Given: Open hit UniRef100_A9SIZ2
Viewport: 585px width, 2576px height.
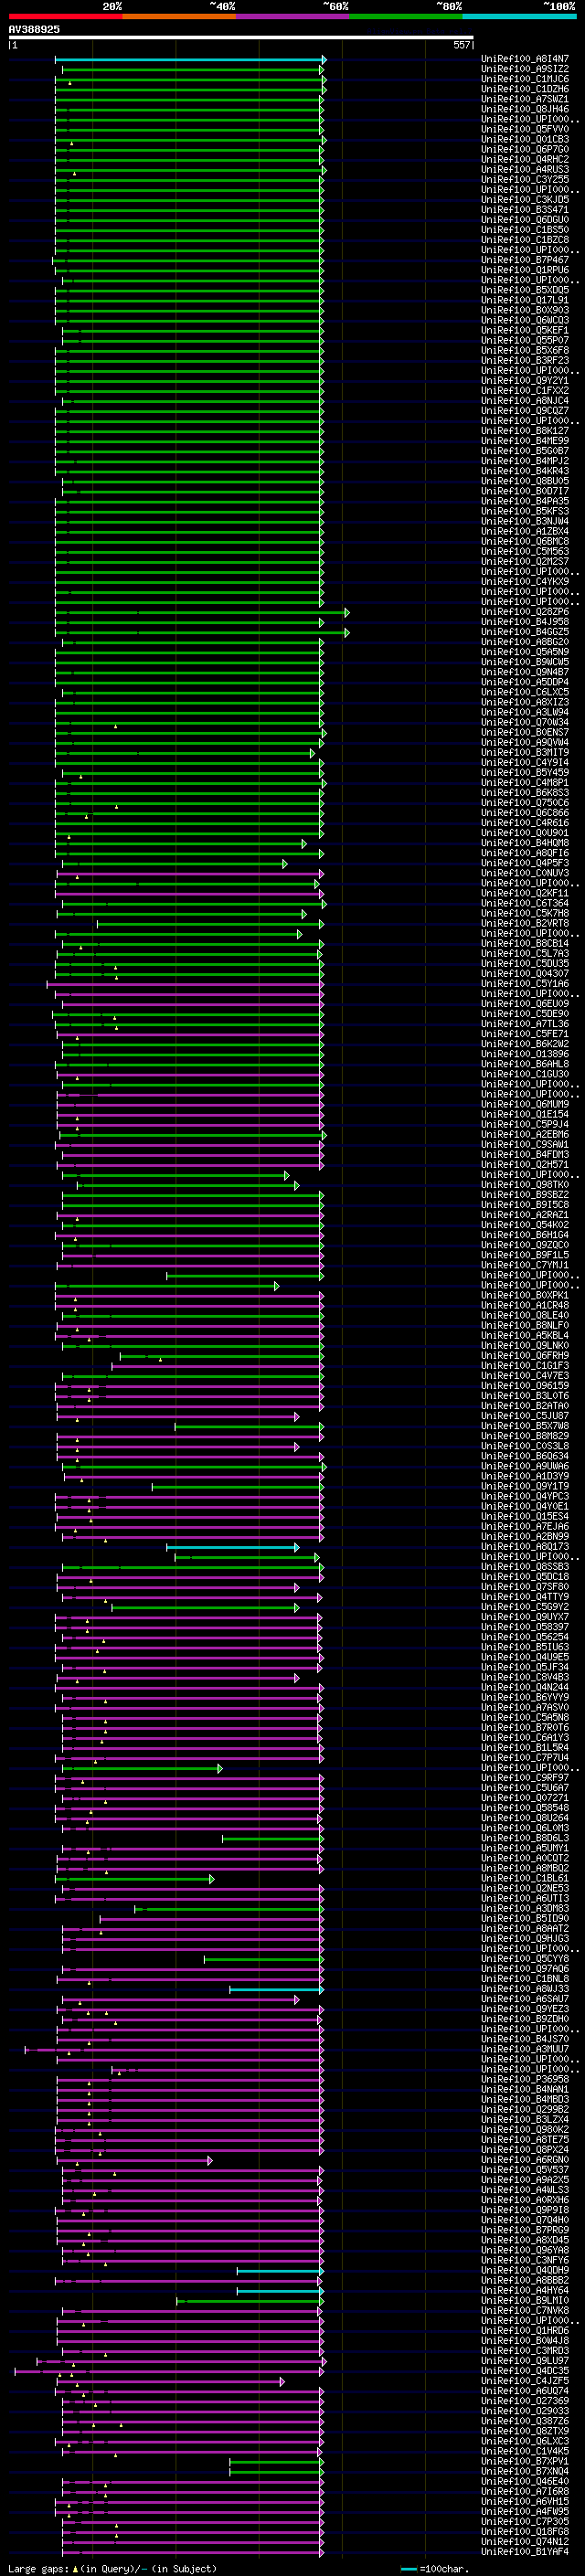Looking at the screenshot, I should point(525,69).
